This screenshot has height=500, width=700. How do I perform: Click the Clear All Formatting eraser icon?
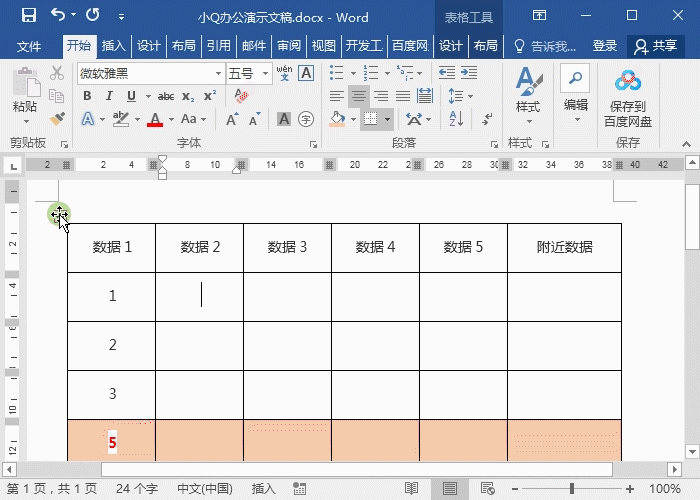pyautogui.click(x=242, y=96)
